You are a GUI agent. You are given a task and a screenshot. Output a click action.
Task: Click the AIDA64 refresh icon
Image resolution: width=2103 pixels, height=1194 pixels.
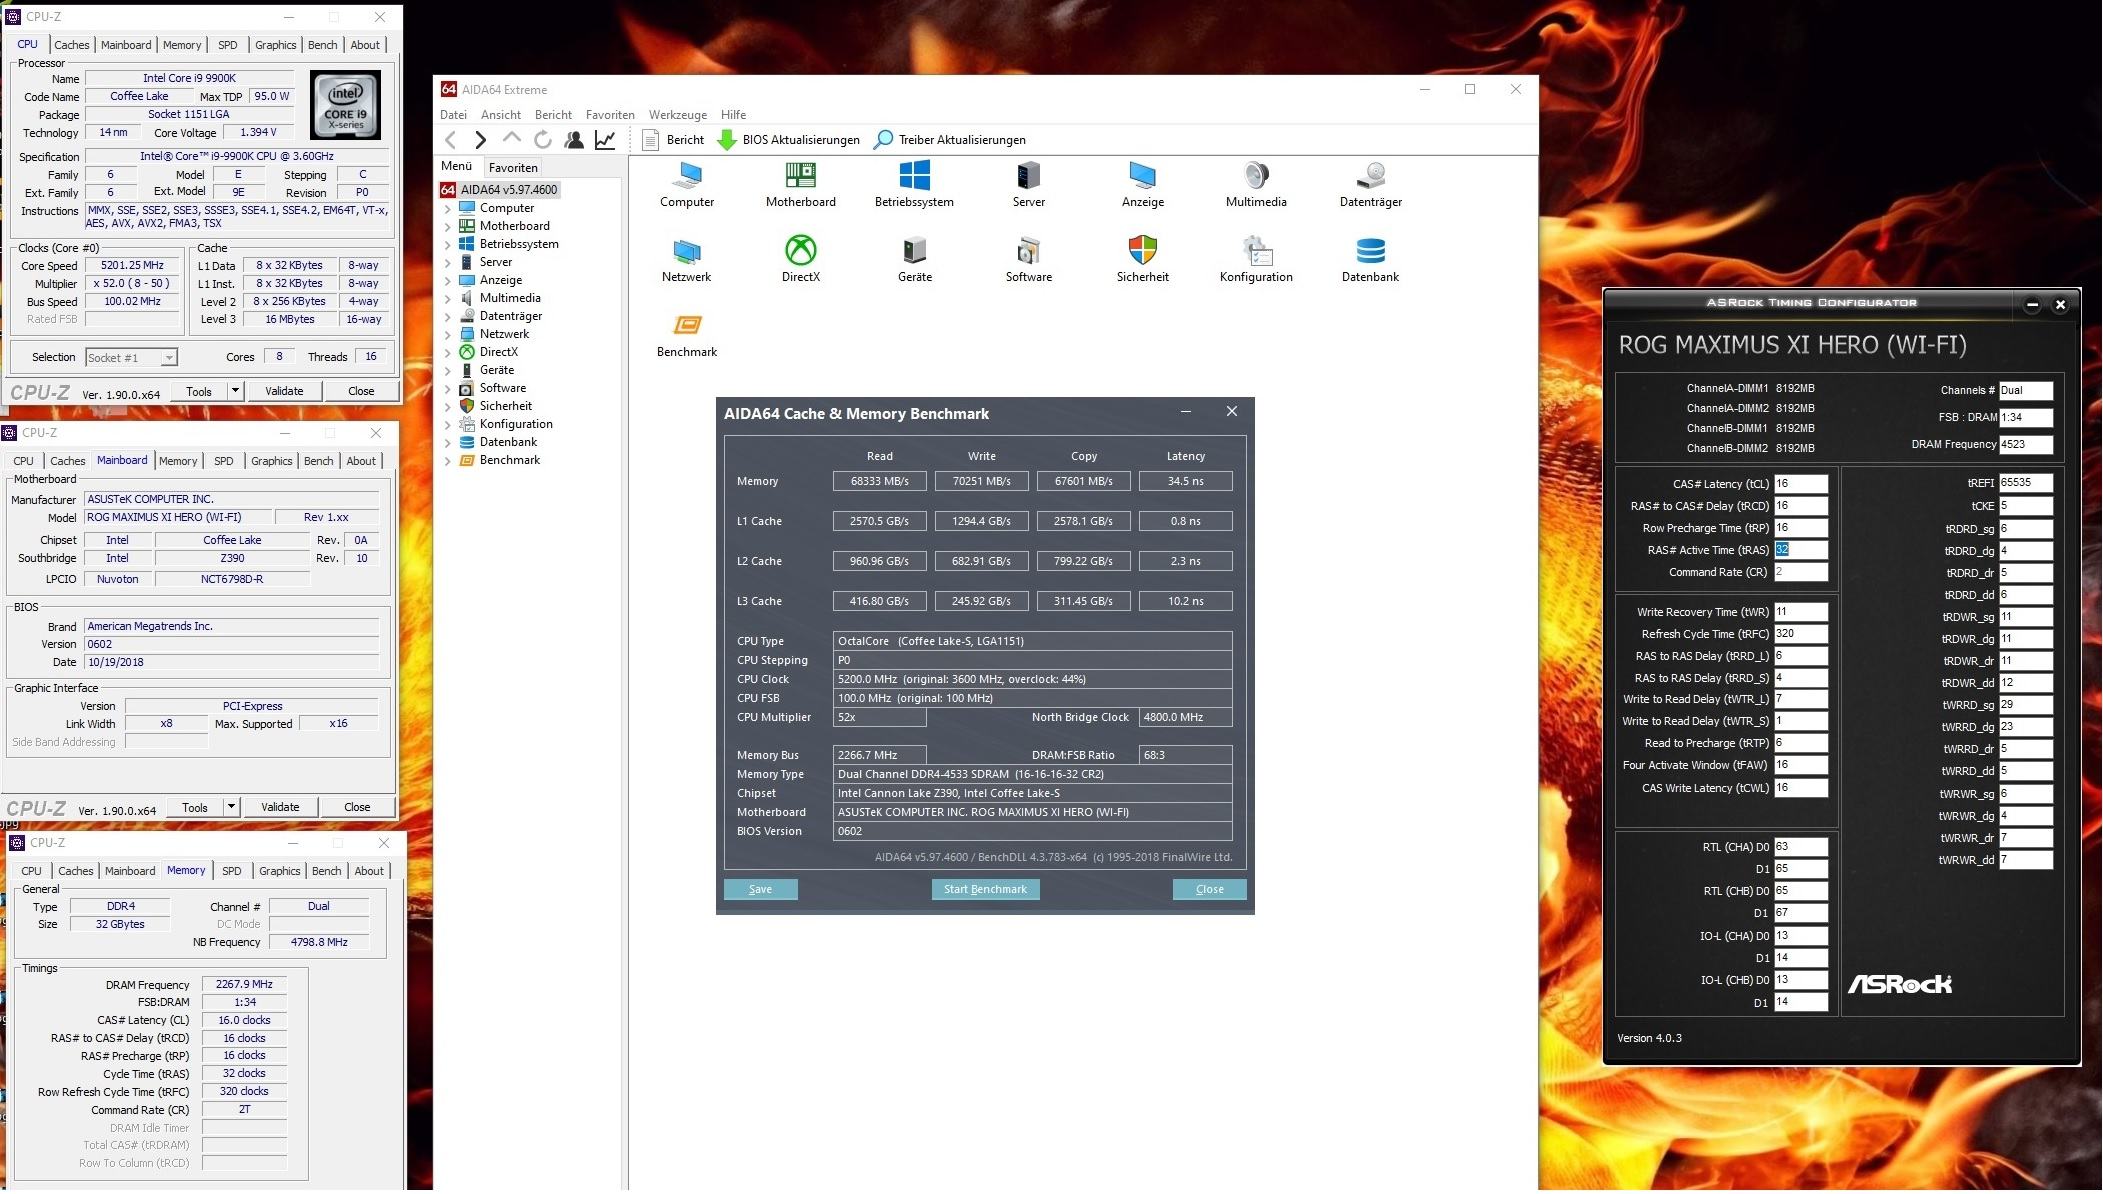coord(543,140)
